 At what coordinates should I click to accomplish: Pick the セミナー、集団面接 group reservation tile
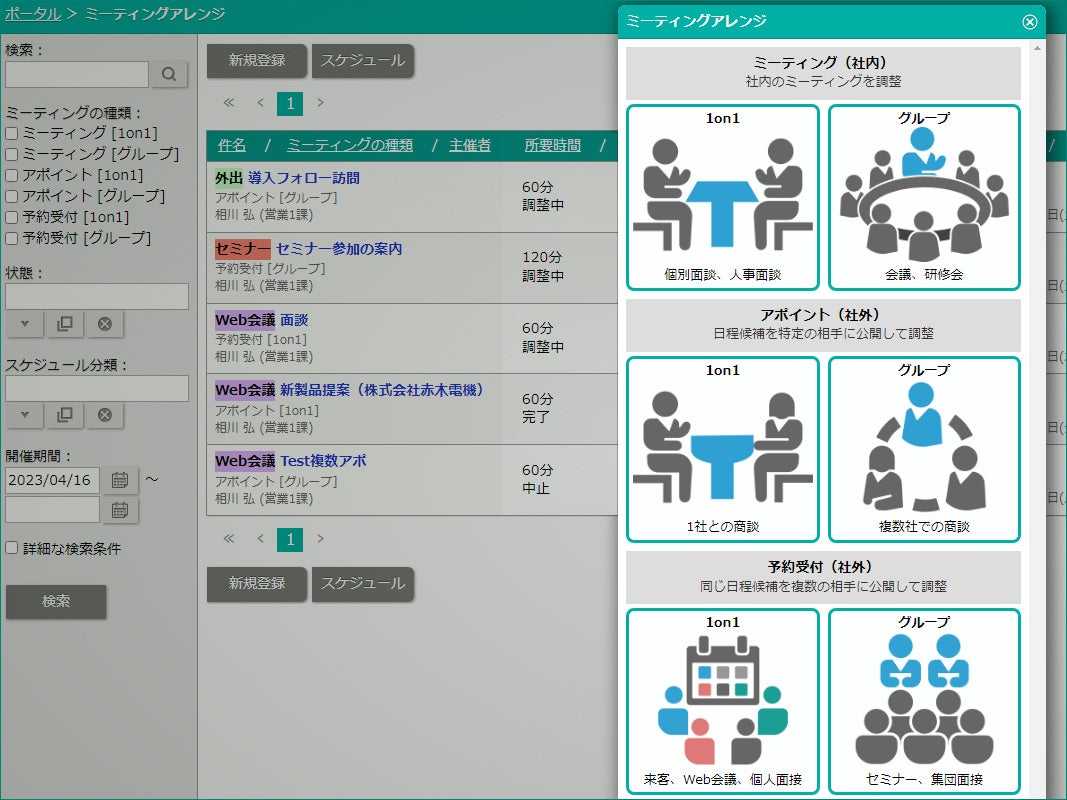coord(923,700)
